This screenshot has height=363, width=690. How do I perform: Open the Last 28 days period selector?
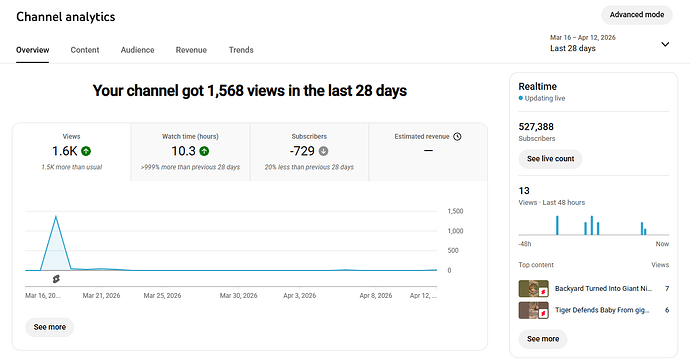pos(609,43)
